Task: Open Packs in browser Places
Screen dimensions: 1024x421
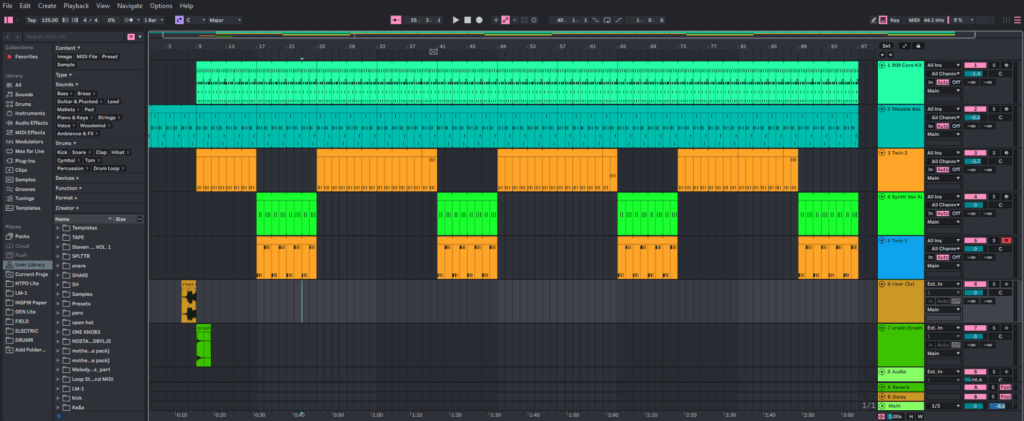Action: (22, 236)
